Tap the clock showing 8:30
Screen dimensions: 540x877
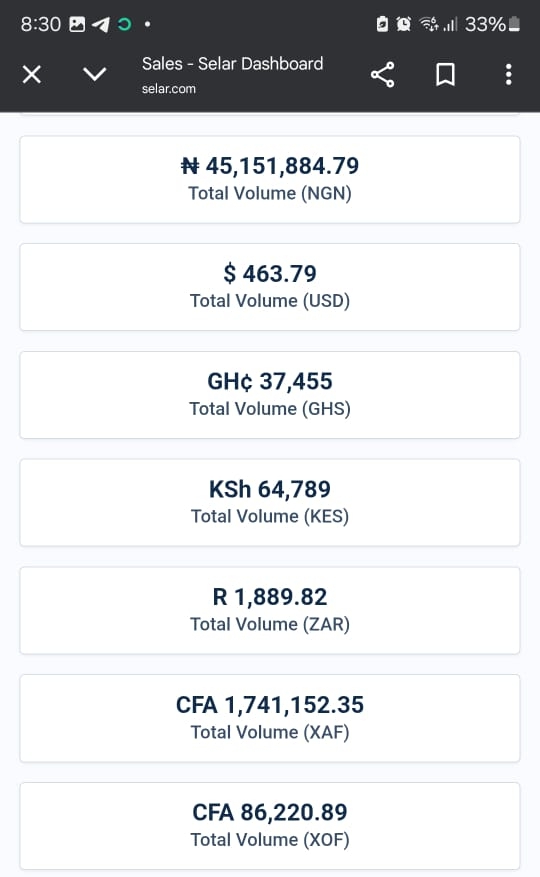pos(40,24)
